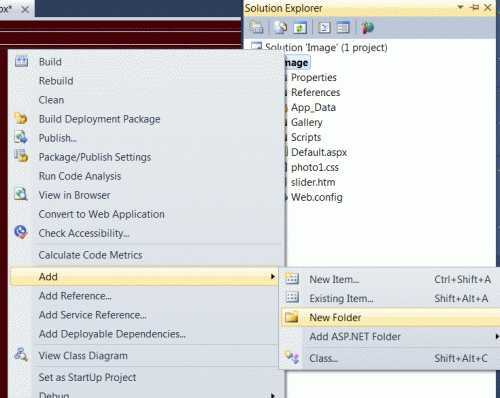Select the slider.htm file
The width and height of the screenshot is (500, 398).
[x=313, y=182]
